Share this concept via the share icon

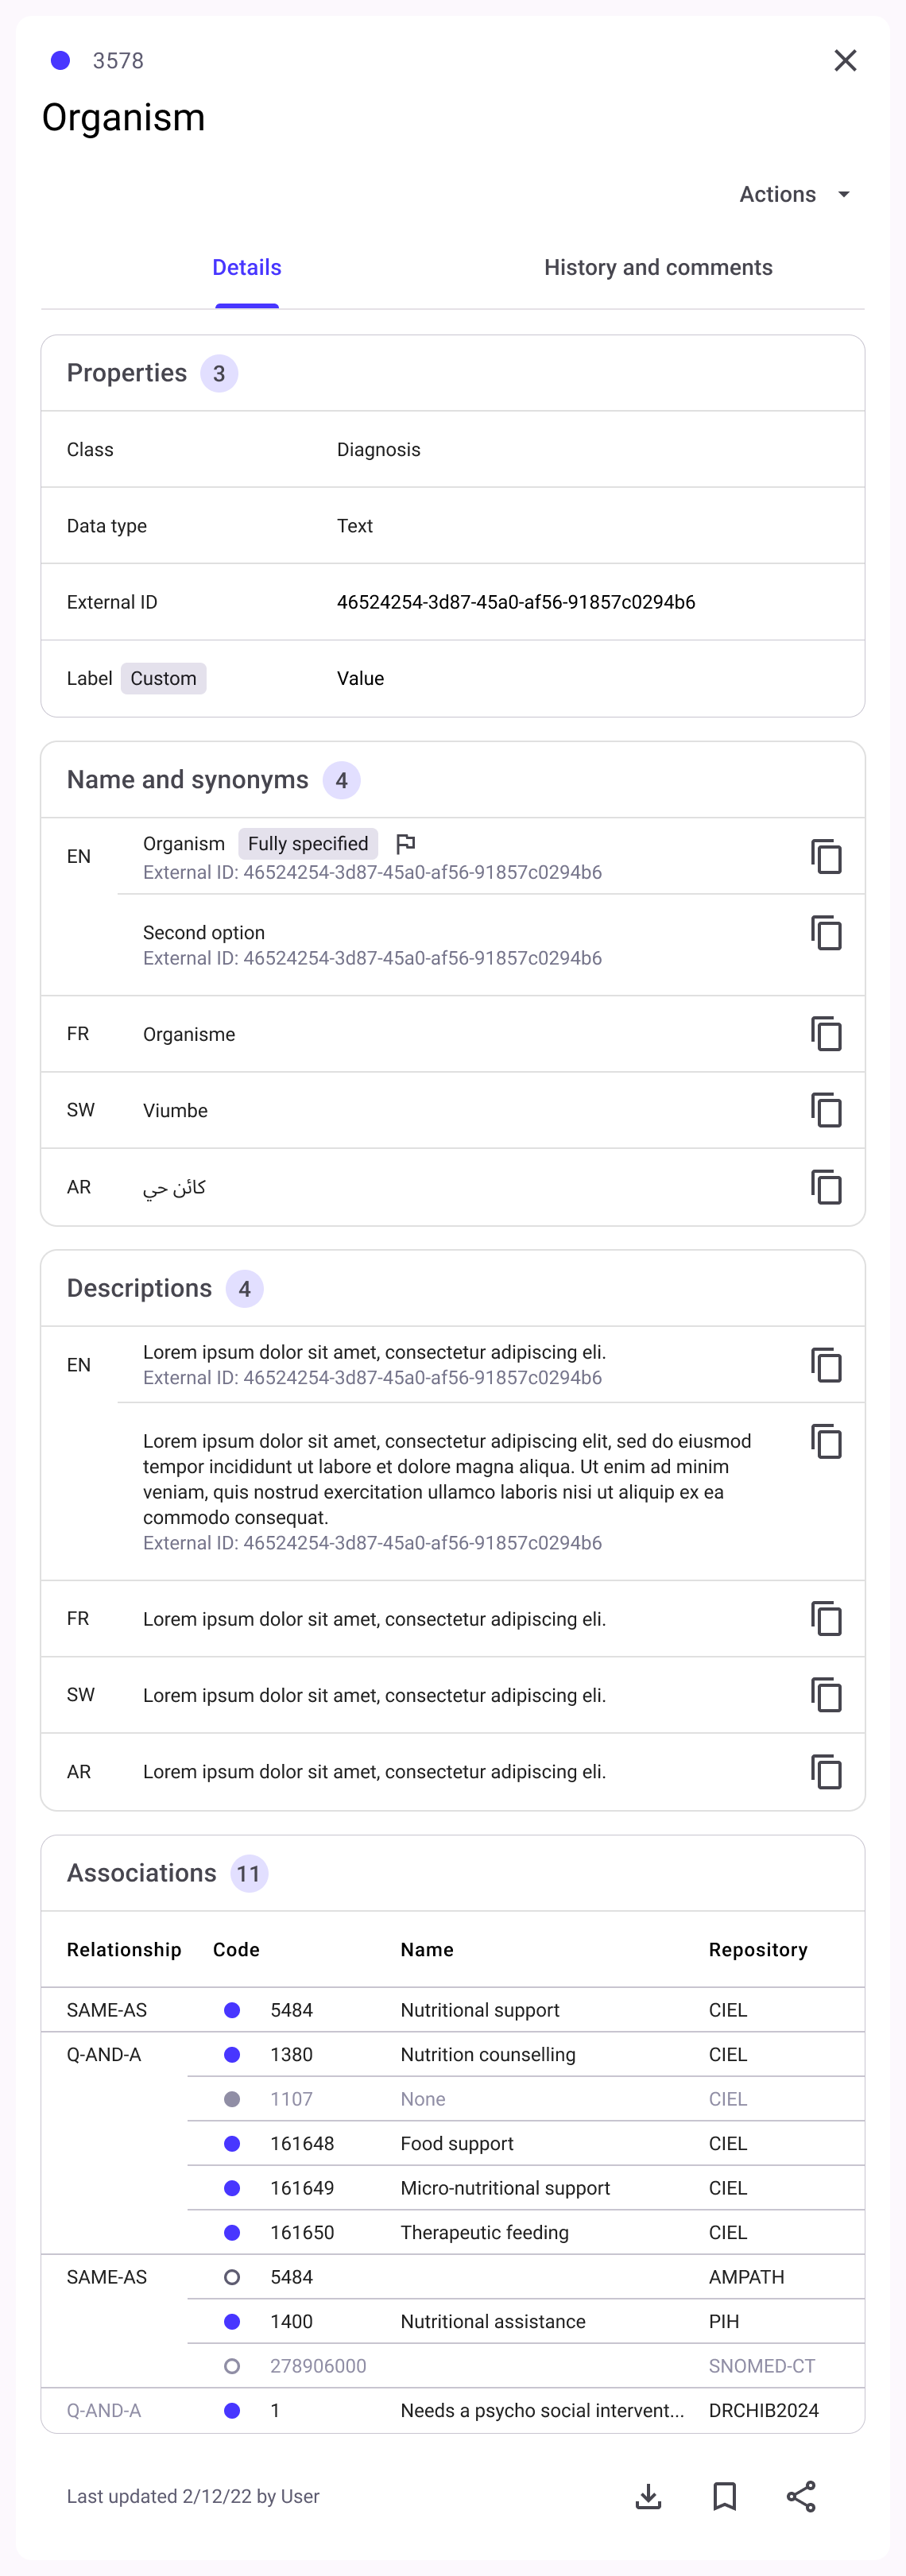801,2496
